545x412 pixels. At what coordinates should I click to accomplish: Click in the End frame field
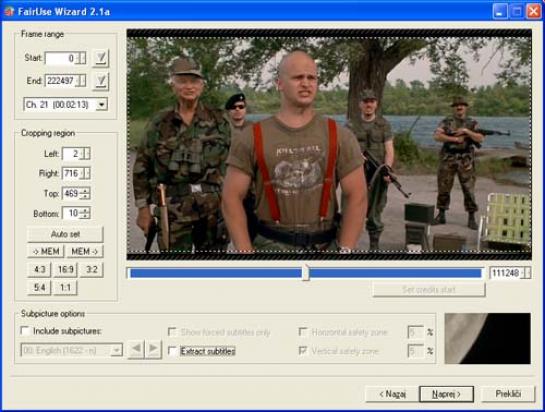(61, 81)
